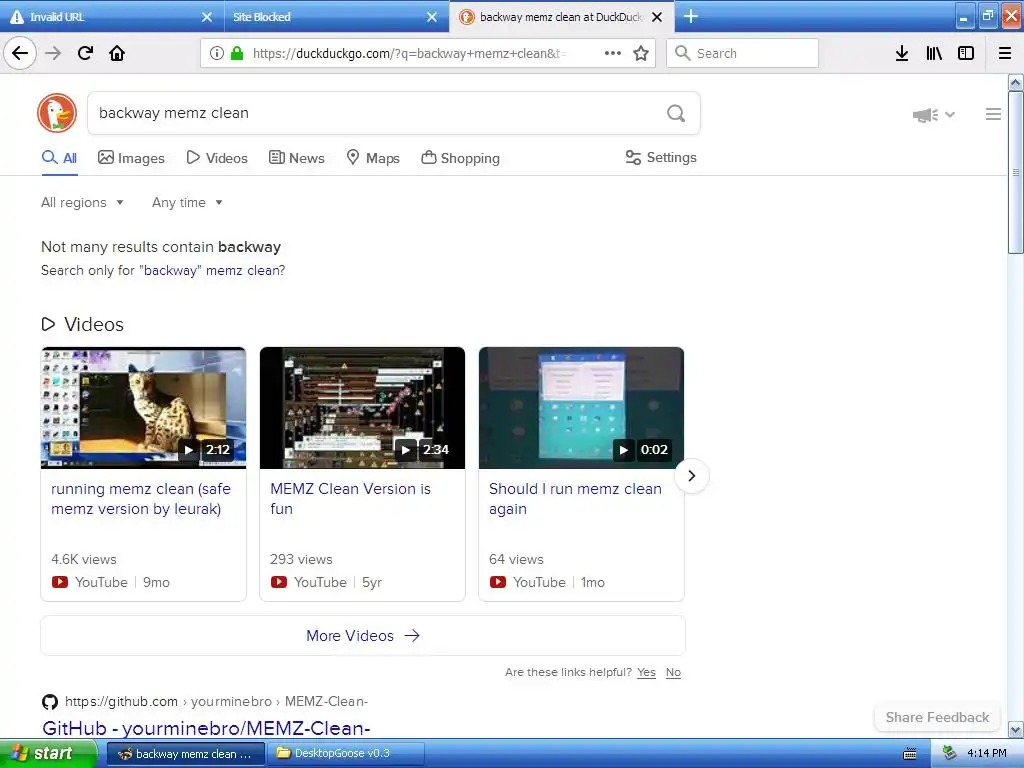Answer Yes to links helpful
This screenshot has height=768, width=1024.
click(646, 672)
